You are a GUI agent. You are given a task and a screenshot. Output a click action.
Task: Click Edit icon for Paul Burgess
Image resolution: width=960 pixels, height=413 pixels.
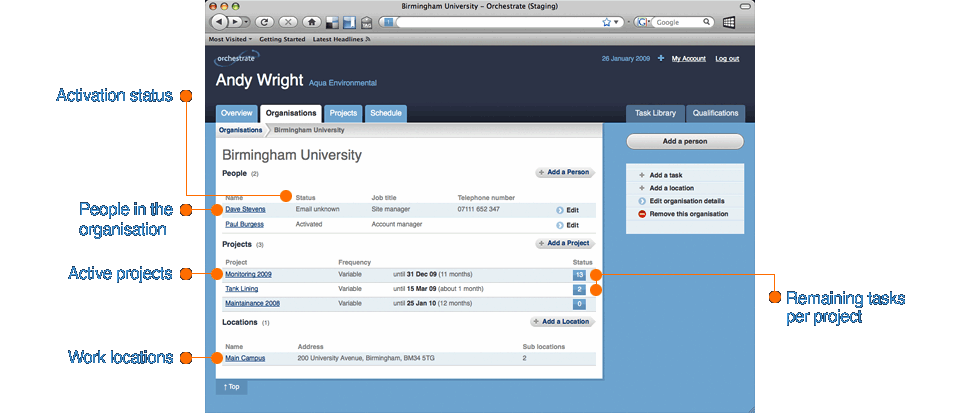click(x=560, y=226)
